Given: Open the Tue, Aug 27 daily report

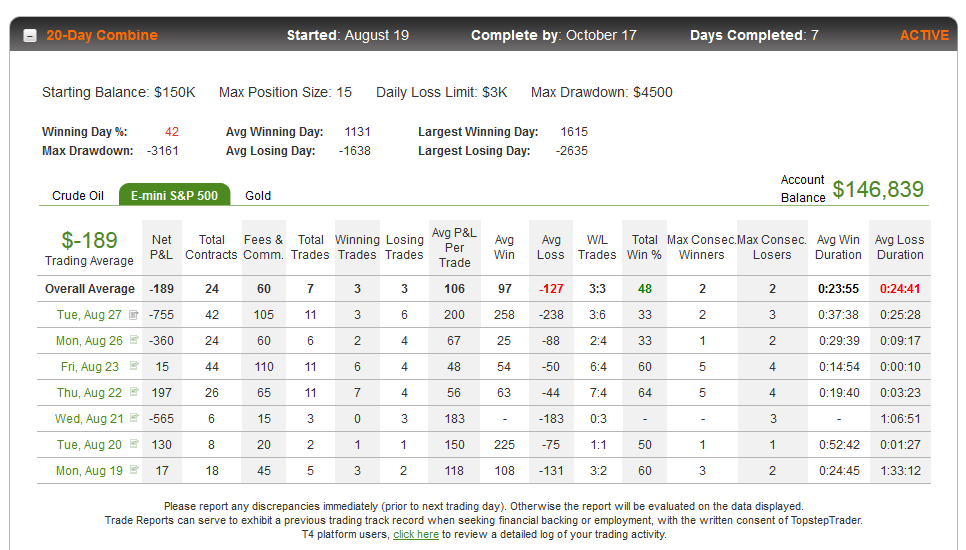Looking at the screenshot, I should [89, 315].
